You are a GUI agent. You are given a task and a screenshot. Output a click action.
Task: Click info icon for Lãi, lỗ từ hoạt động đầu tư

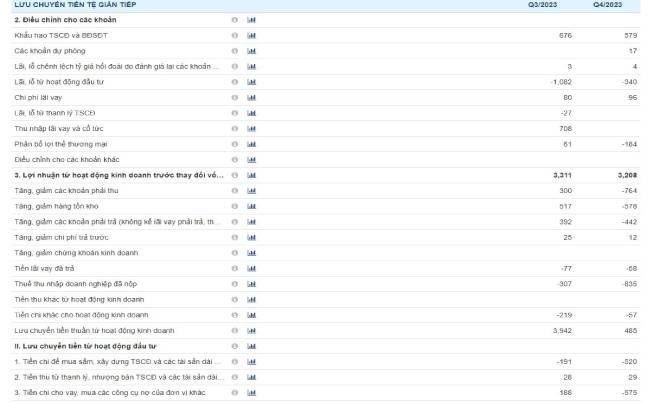pos(234,81)
